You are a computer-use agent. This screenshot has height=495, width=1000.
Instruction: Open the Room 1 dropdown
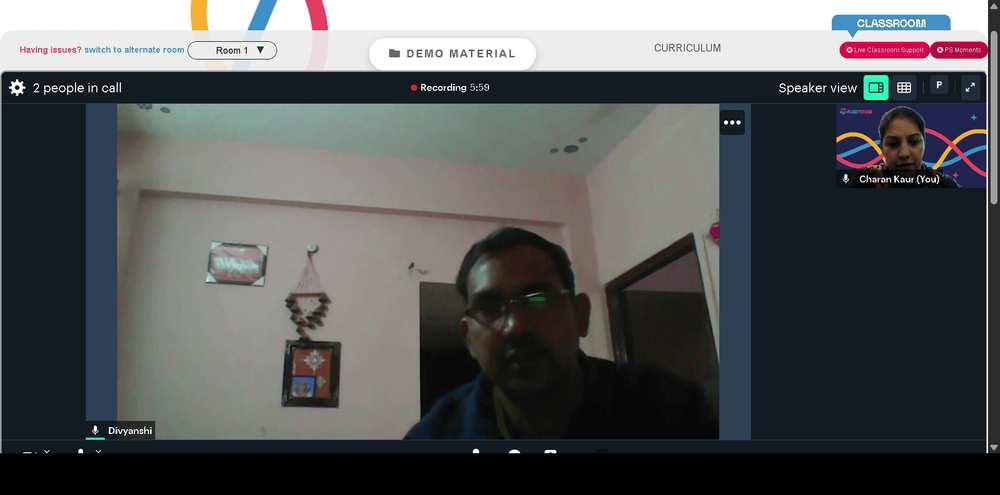pyautogui.click(x=232, y=50)
